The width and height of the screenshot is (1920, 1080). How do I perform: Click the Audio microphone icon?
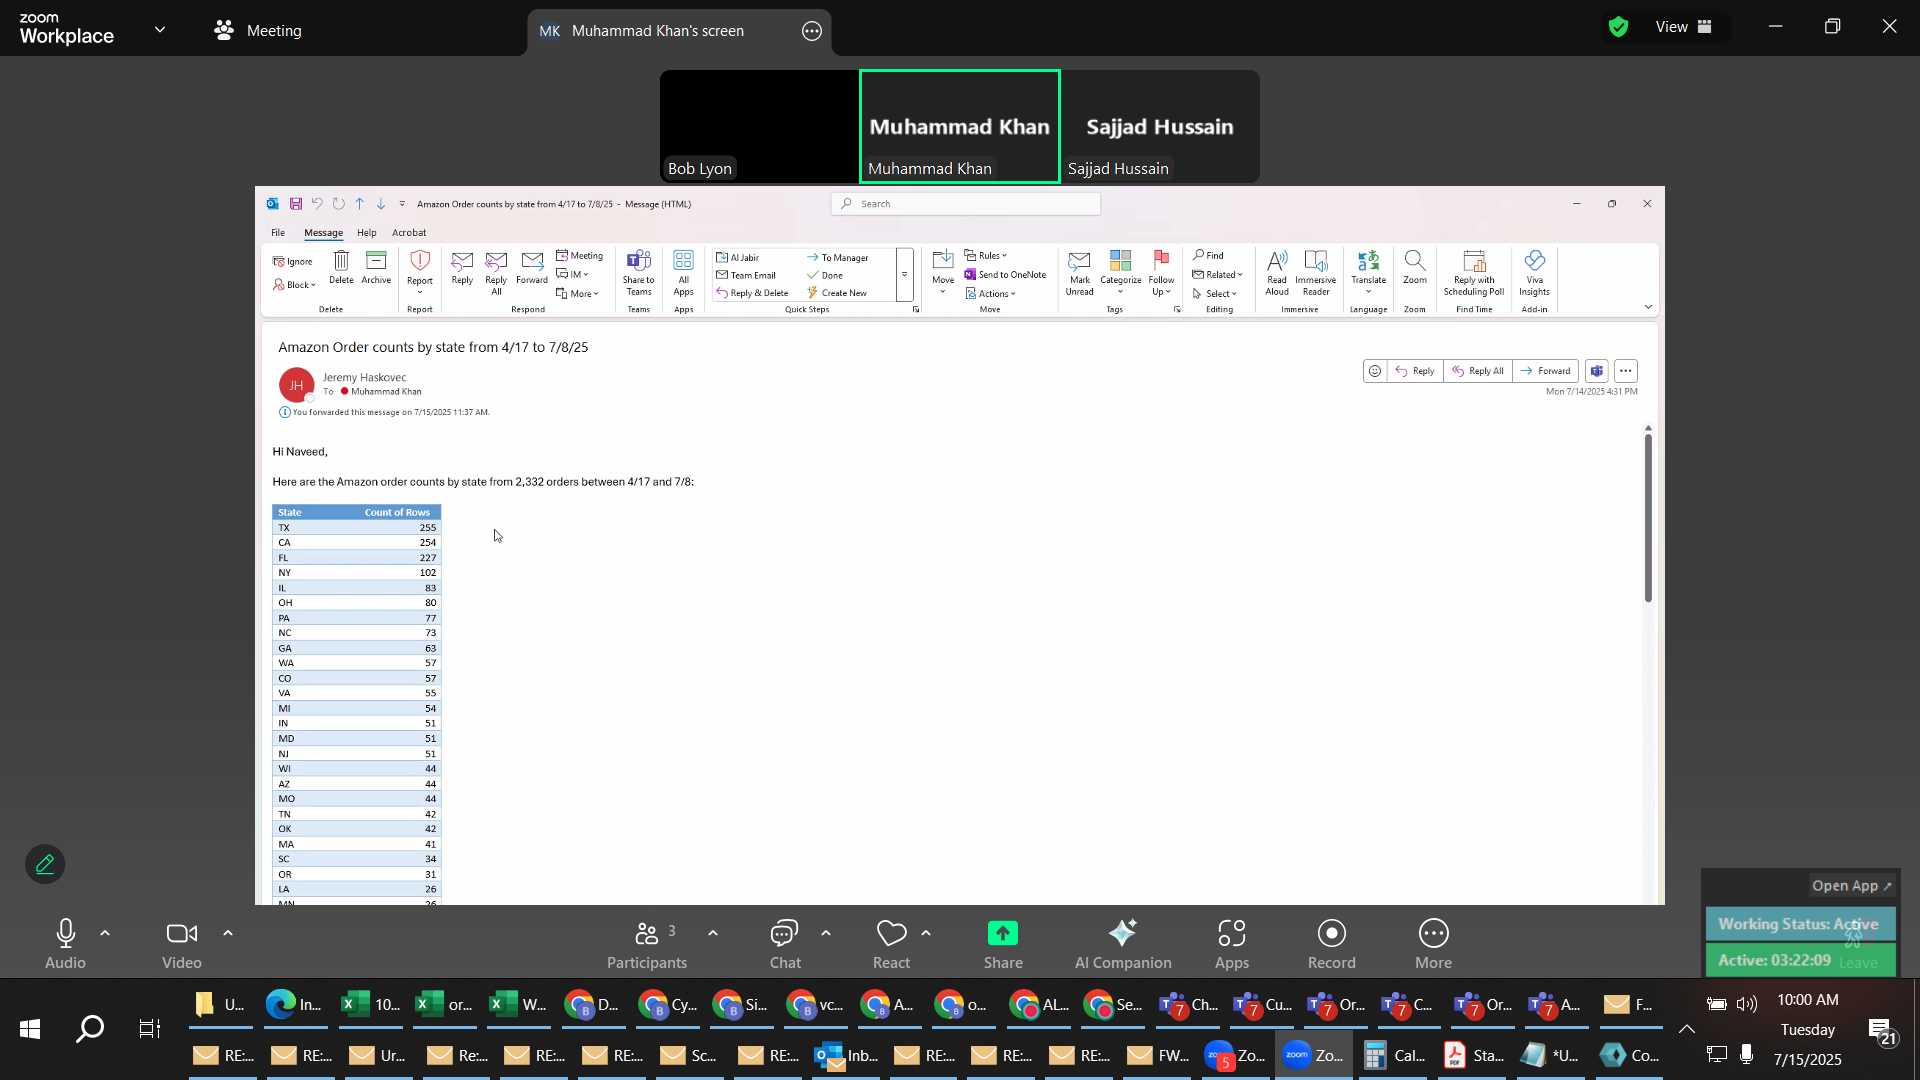(x=66, y=934)
